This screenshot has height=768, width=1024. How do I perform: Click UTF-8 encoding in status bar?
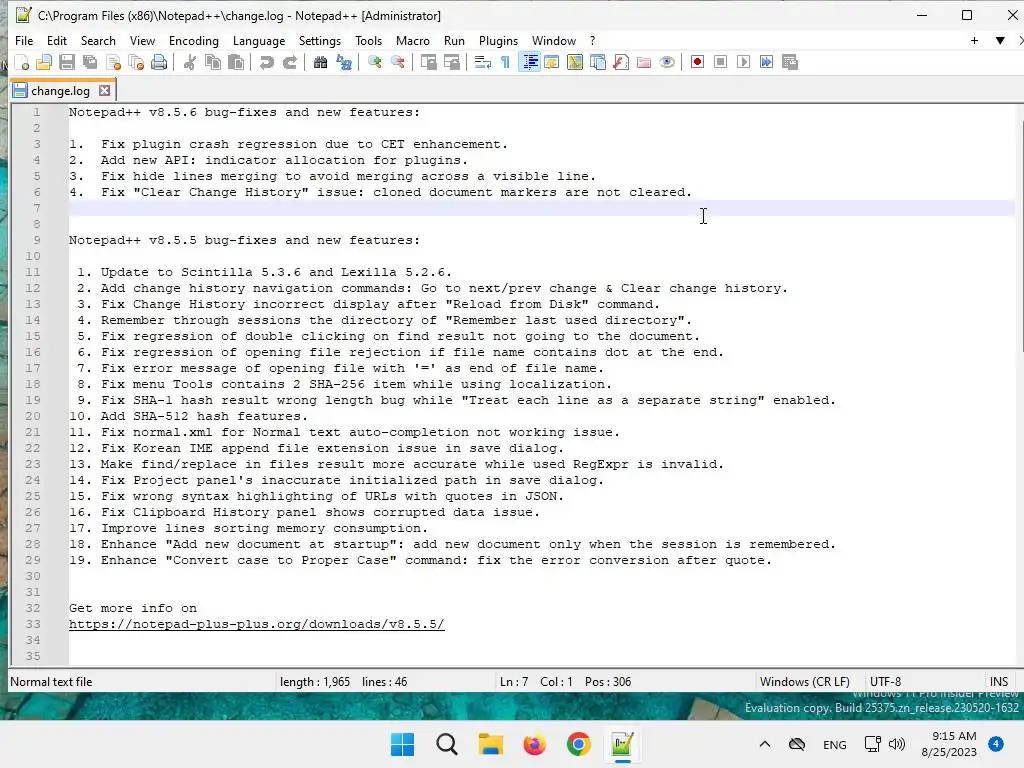[885, 682]
